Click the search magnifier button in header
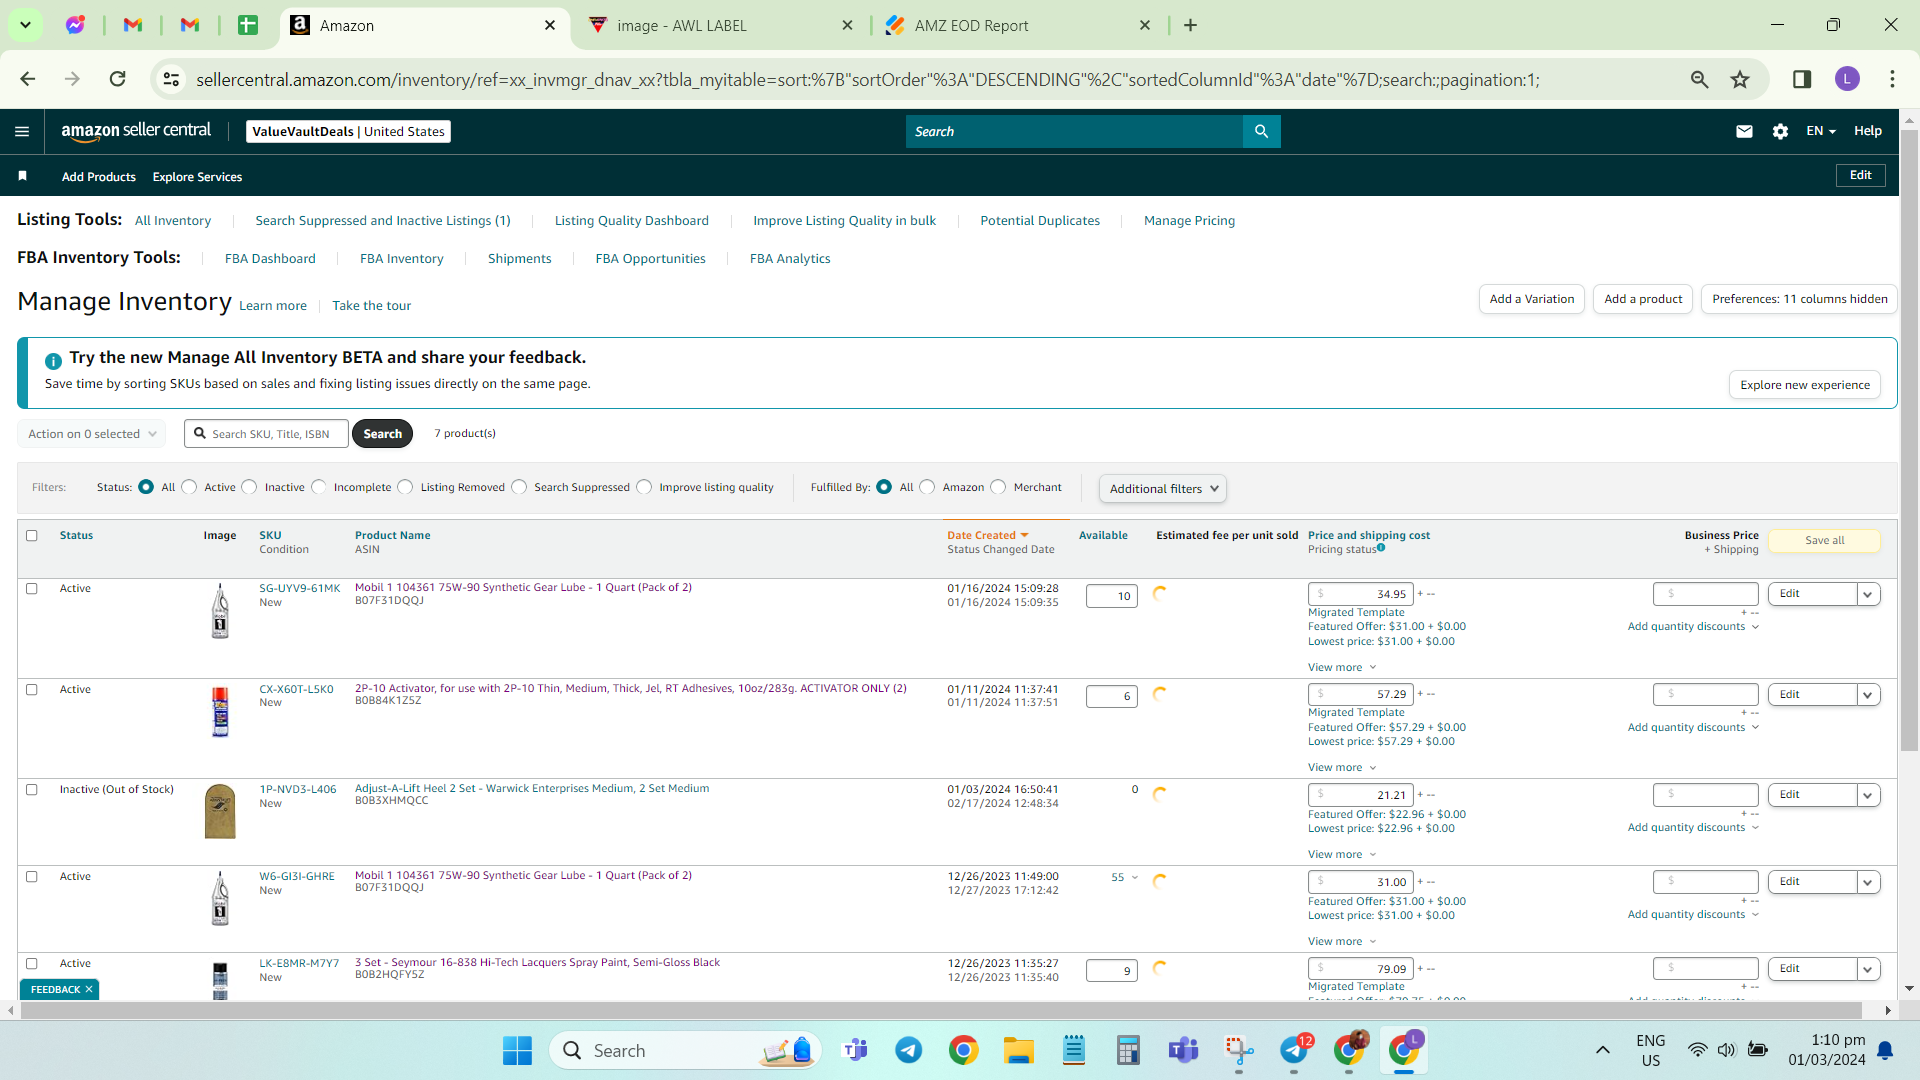 click(x=1261, y=131)
